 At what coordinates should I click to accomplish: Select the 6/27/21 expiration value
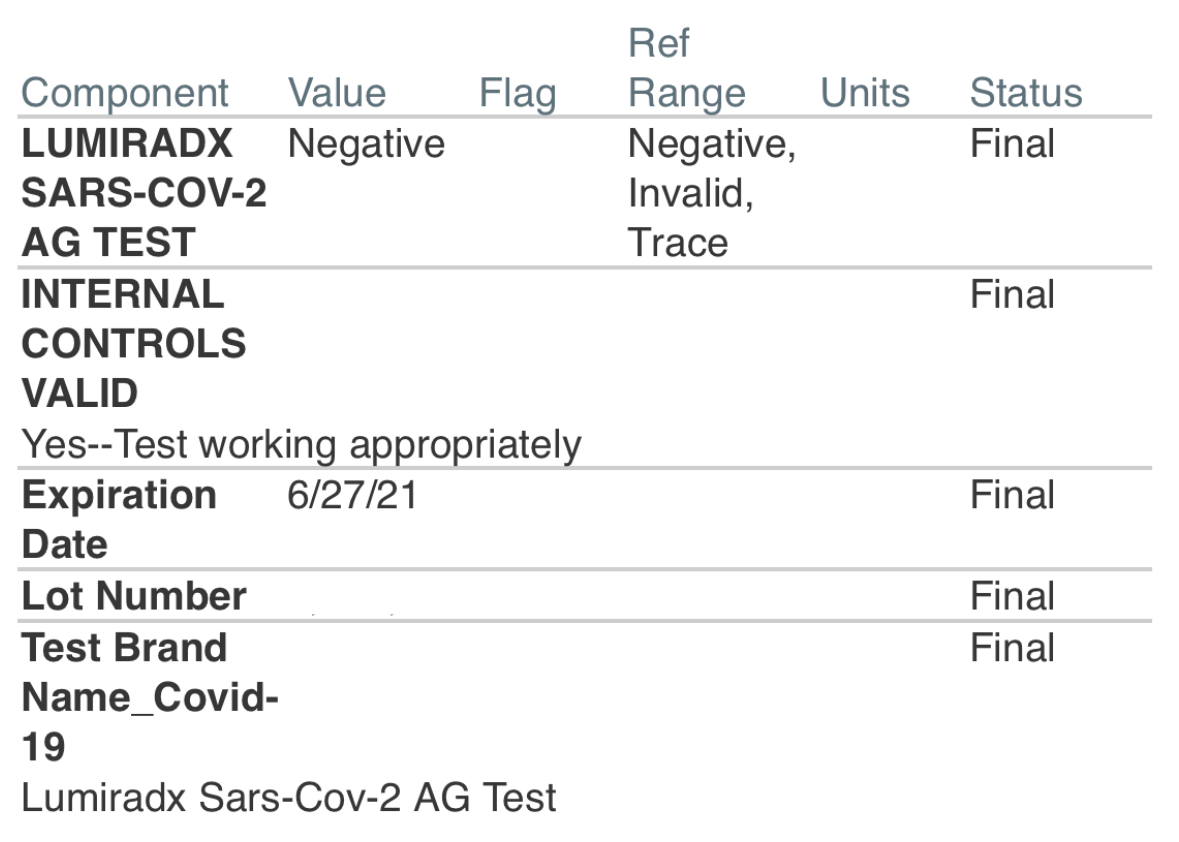pos(351,496)
